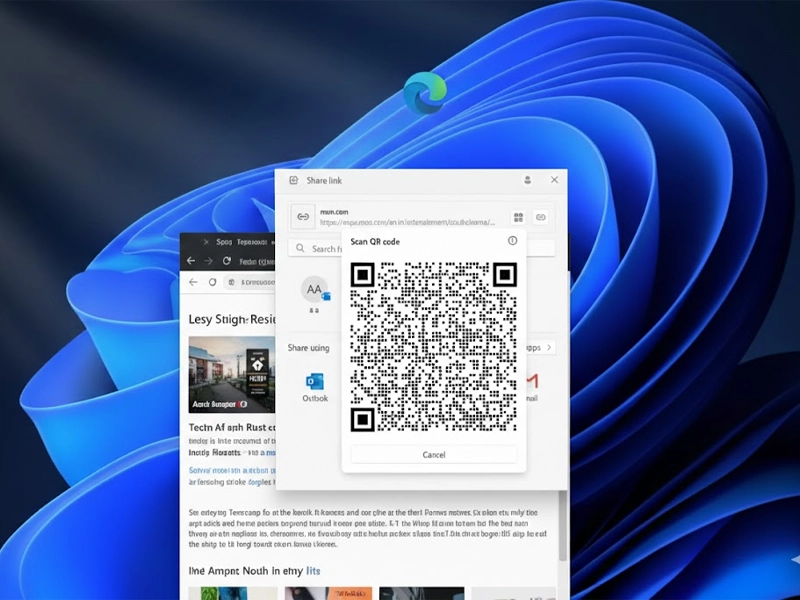Click the browser back arrow in dark toolbar
Viewport: 800px width, 600px height.
tap(191, 261)
